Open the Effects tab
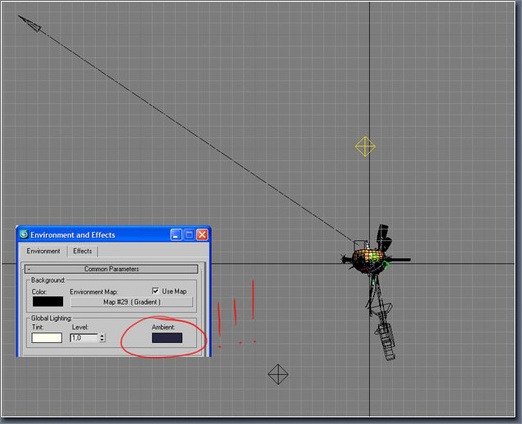 pos(82,251)
